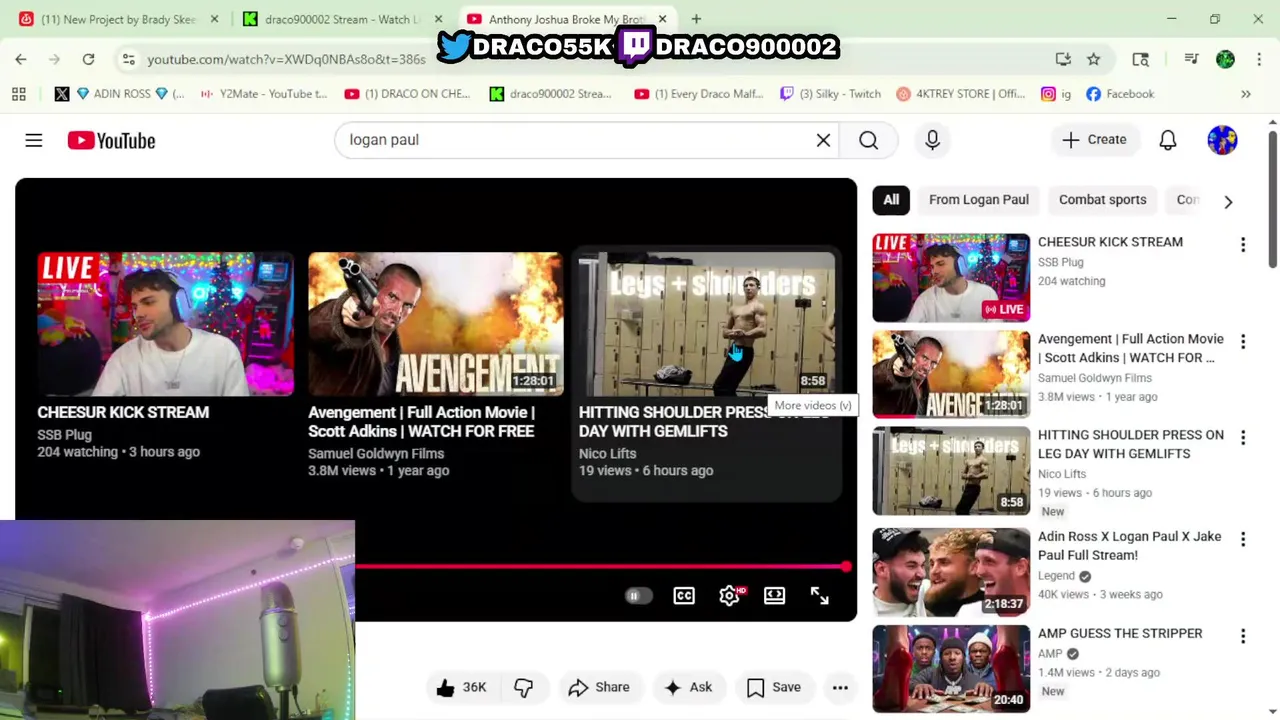Click the page vertical scrollbar

(x=1272, y=200)
